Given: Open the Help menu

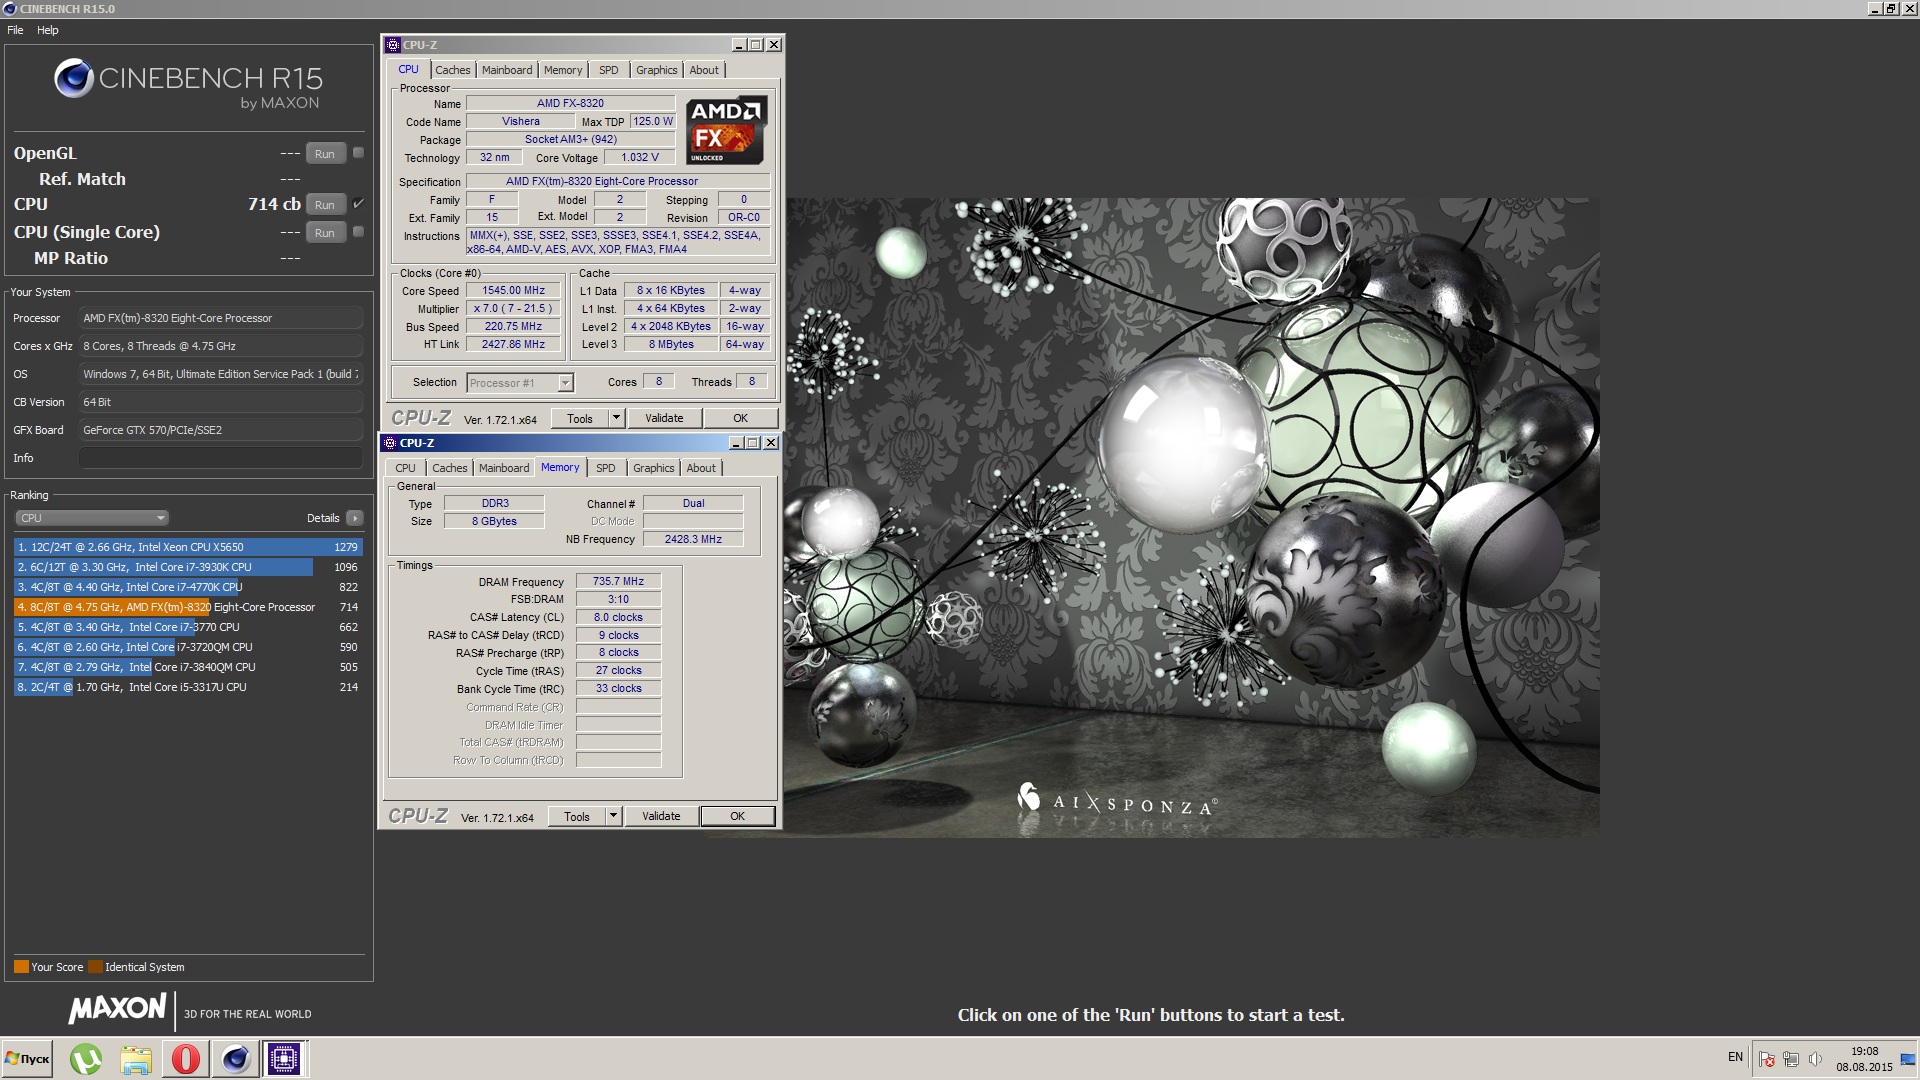Looking at the screenshot, I should [48, 30].
